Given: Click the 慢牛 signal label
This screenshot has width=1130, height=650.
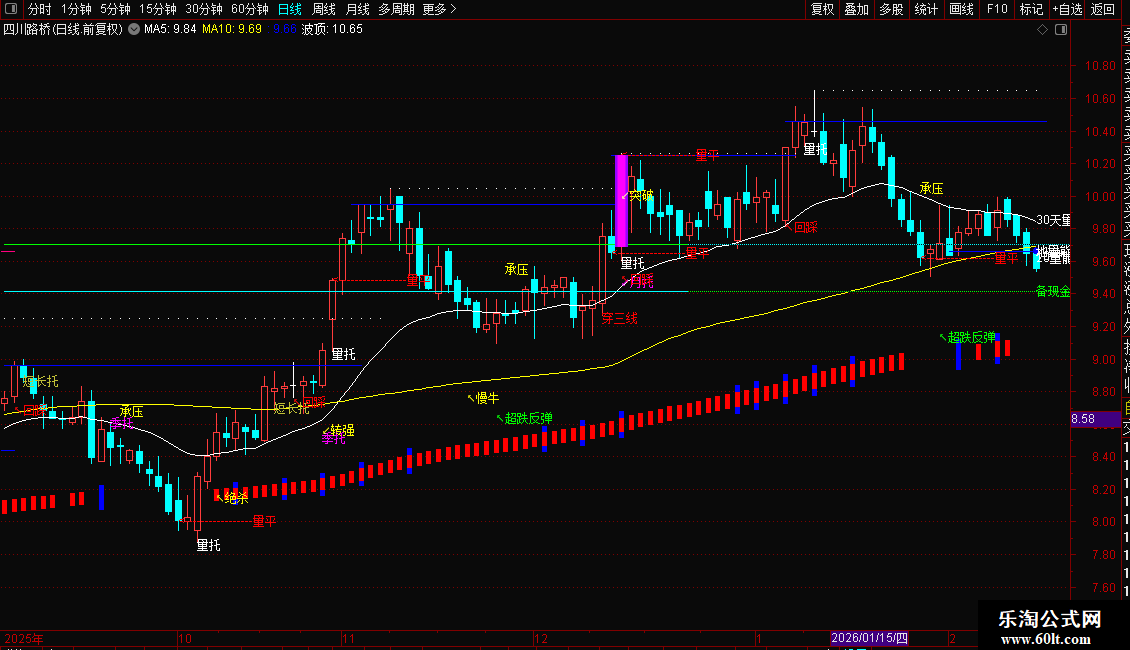Looking at the screenshot, I should [487, 398].
